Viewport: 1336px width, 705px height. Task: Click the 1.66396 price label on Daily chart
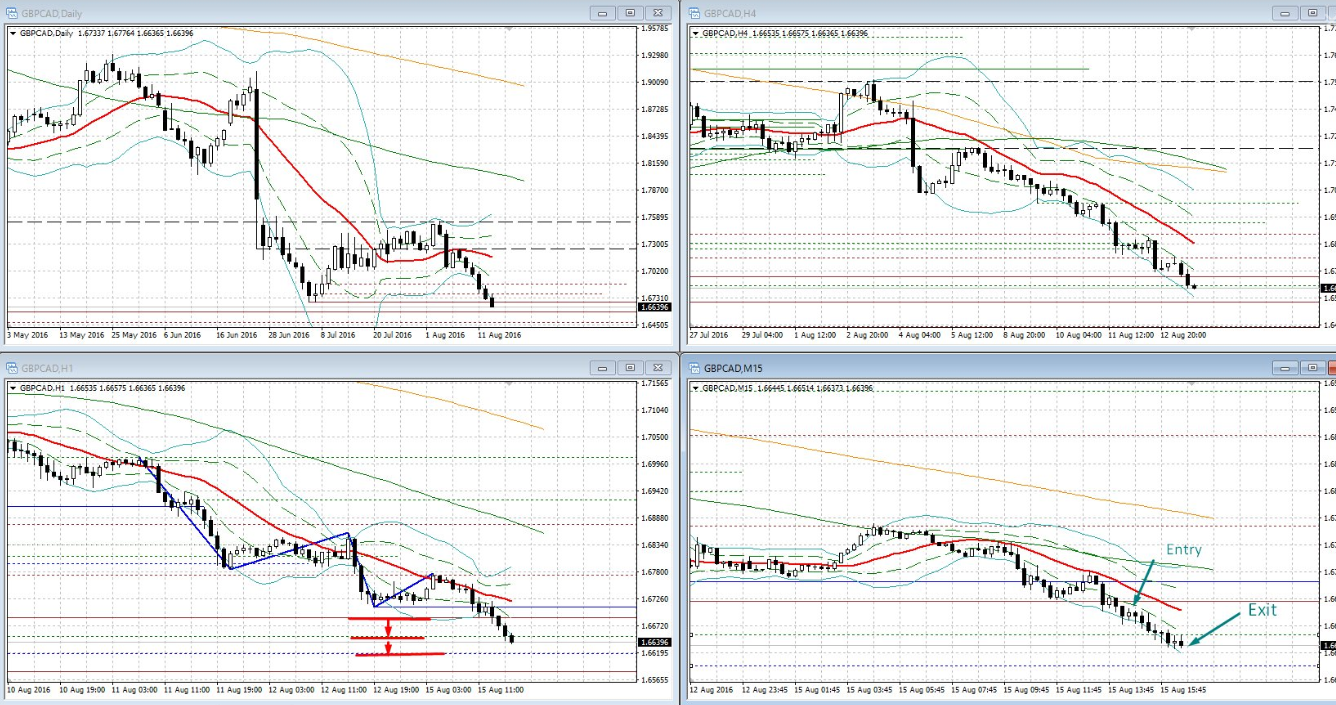[x=654, y=307]
